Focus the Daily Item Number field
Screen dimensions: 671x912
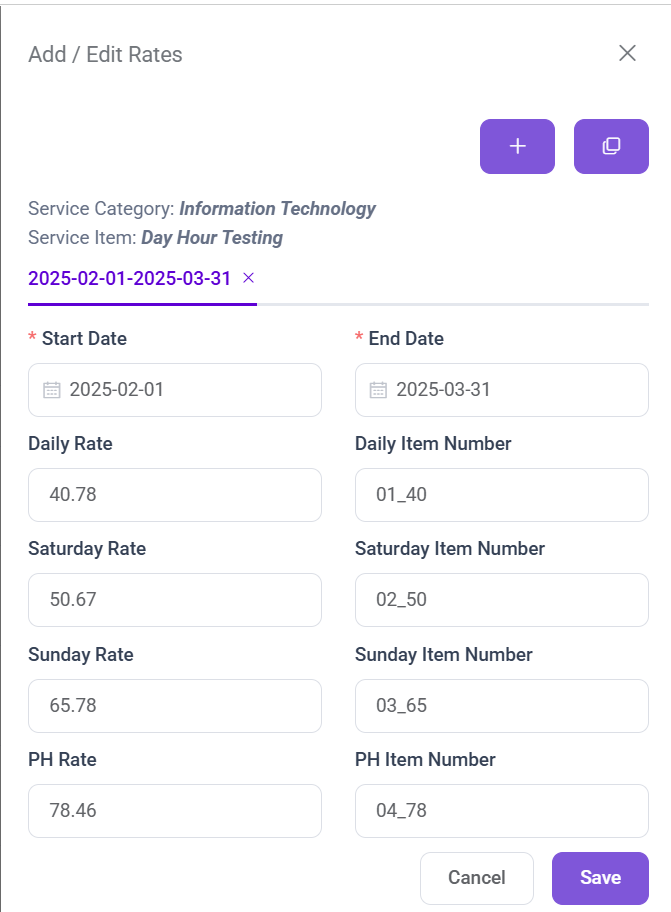501,495
